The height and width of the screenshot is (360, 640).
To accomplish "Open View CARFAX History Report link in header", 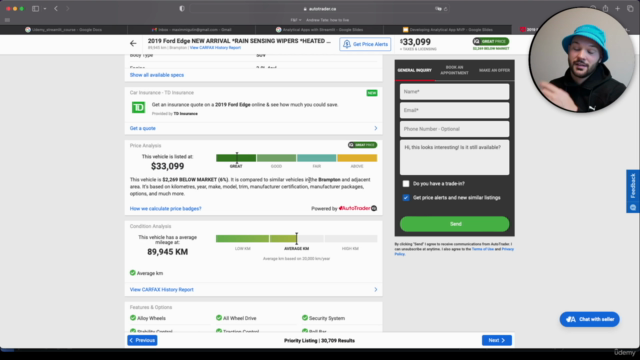I will point(215,48).
